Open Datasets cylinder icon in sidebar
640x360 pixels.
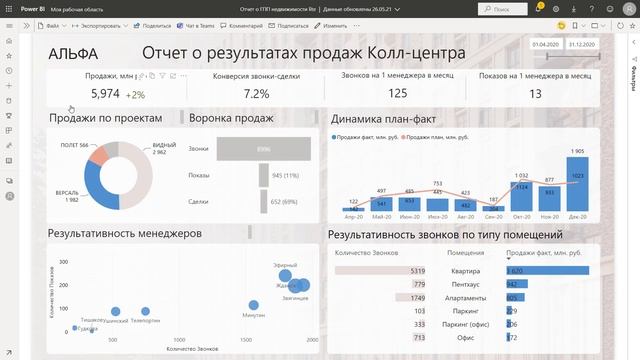coord(9,100)
